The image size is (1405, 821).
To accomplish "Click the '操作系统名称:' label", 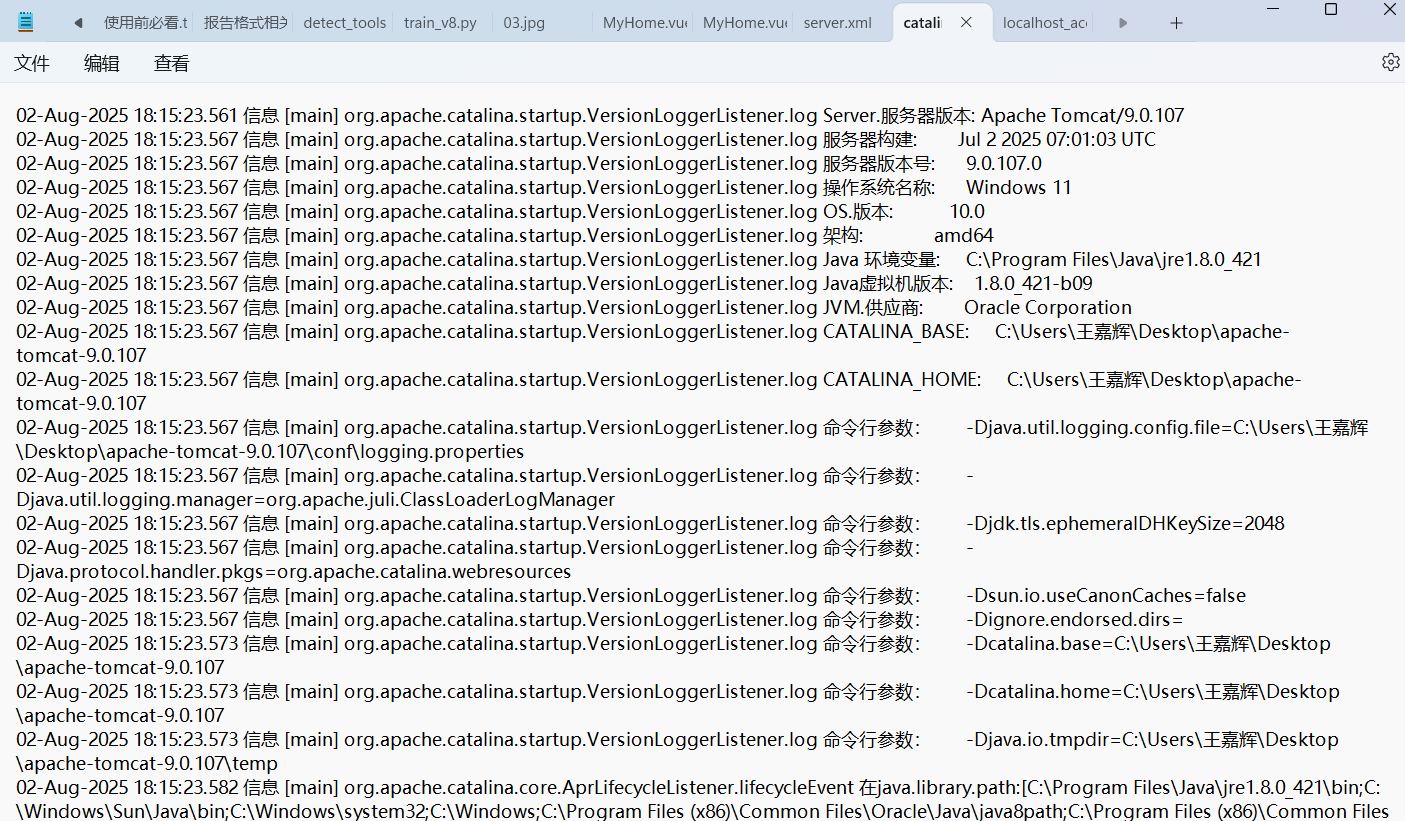I will coord(879,187).
